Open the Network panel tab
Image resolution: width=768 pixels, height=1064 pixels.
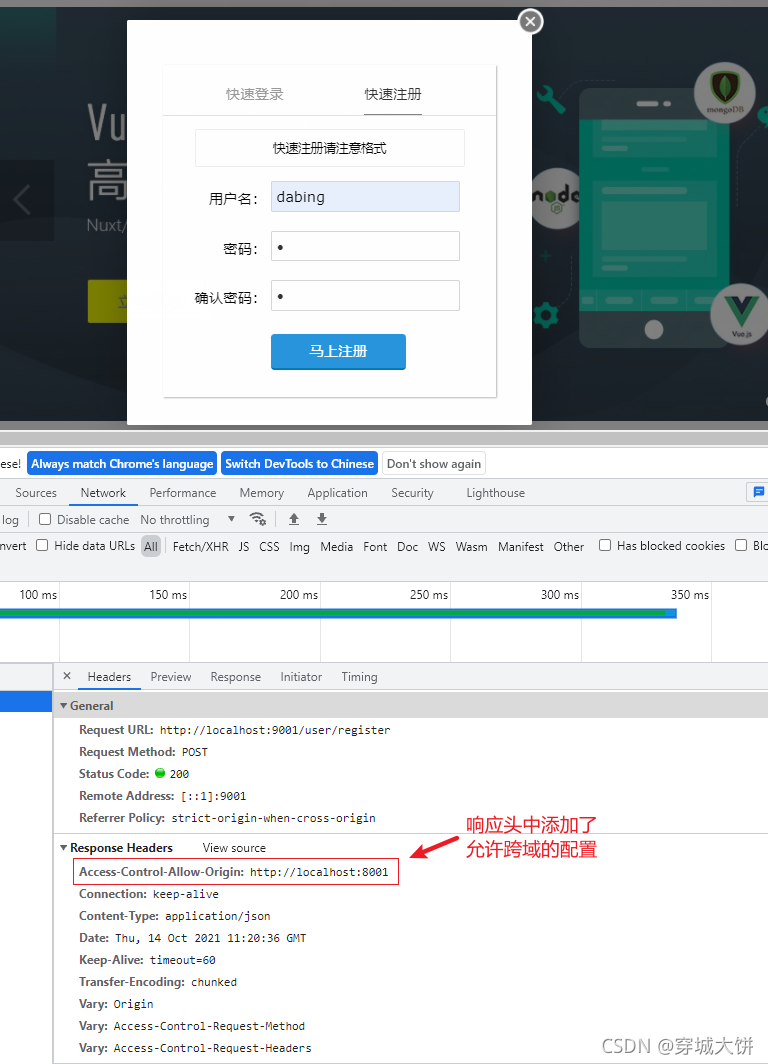(x=103, y=493)
